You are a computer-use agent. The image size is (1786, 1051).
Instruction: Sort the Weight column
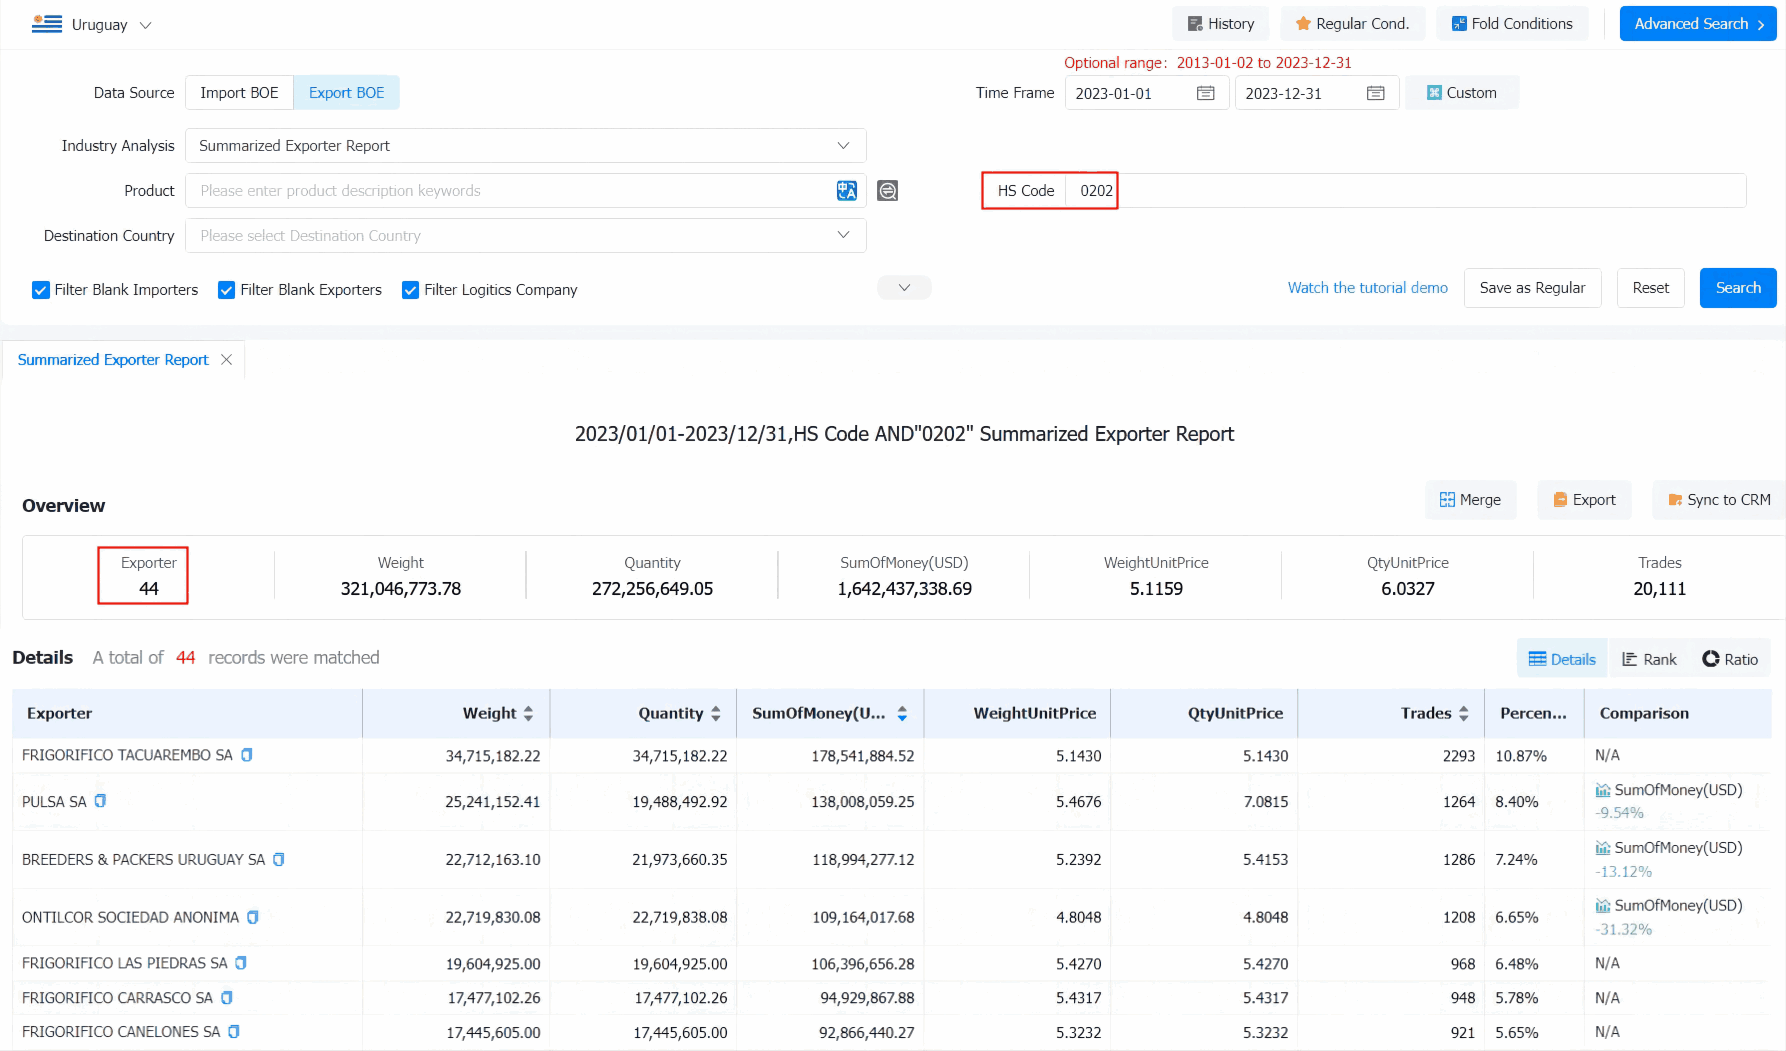pyautogui.click(x=528, y=713)
